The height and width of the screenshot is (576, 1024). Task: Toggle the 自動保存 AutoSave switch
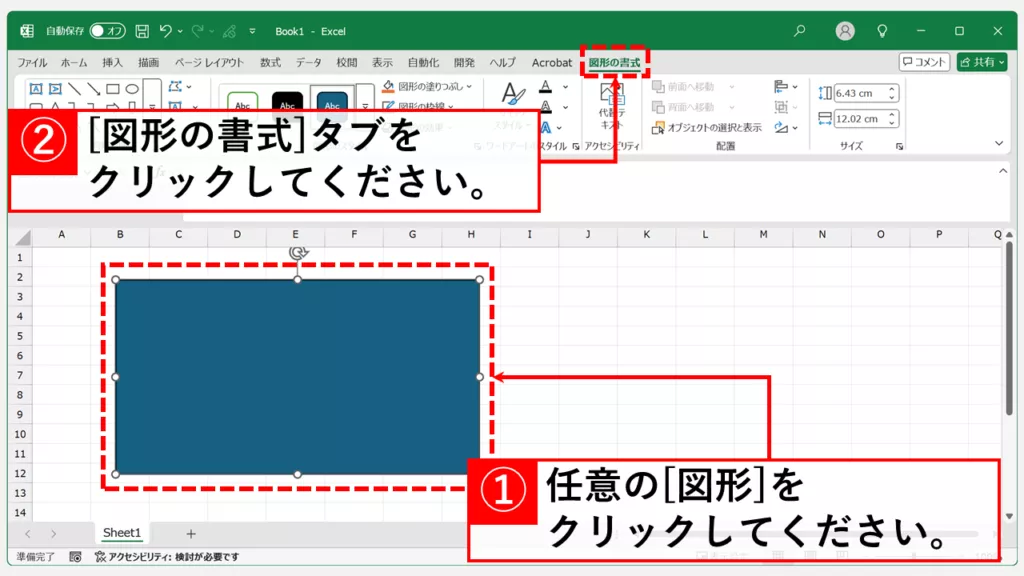tap(108, 31)
